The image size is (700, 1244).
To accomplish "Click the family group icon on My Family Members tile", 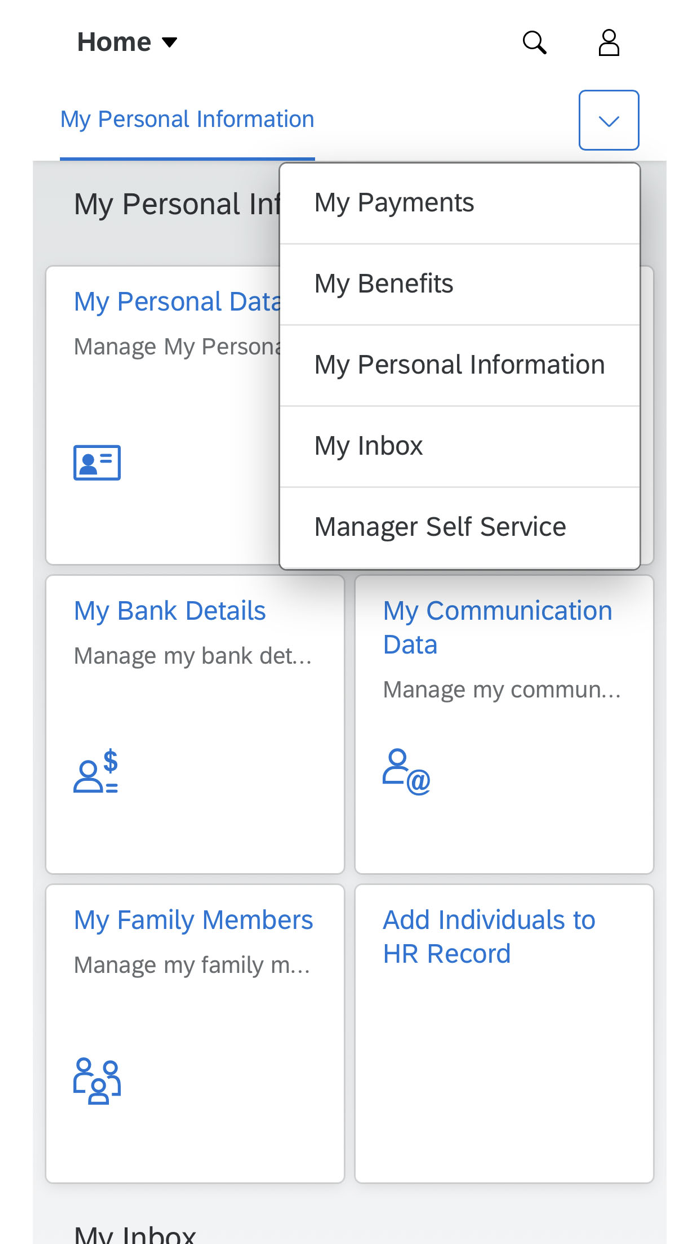I will click(x=96, y=1079).
